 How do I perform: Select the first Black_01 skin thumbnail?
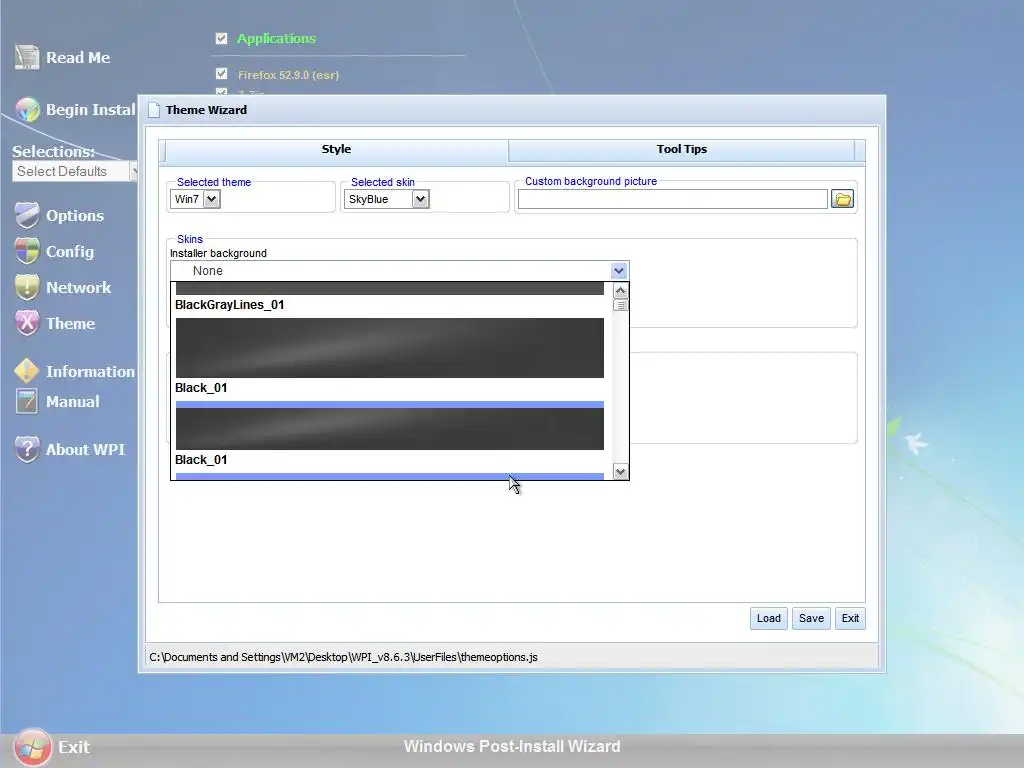click(x=390, y=347)
